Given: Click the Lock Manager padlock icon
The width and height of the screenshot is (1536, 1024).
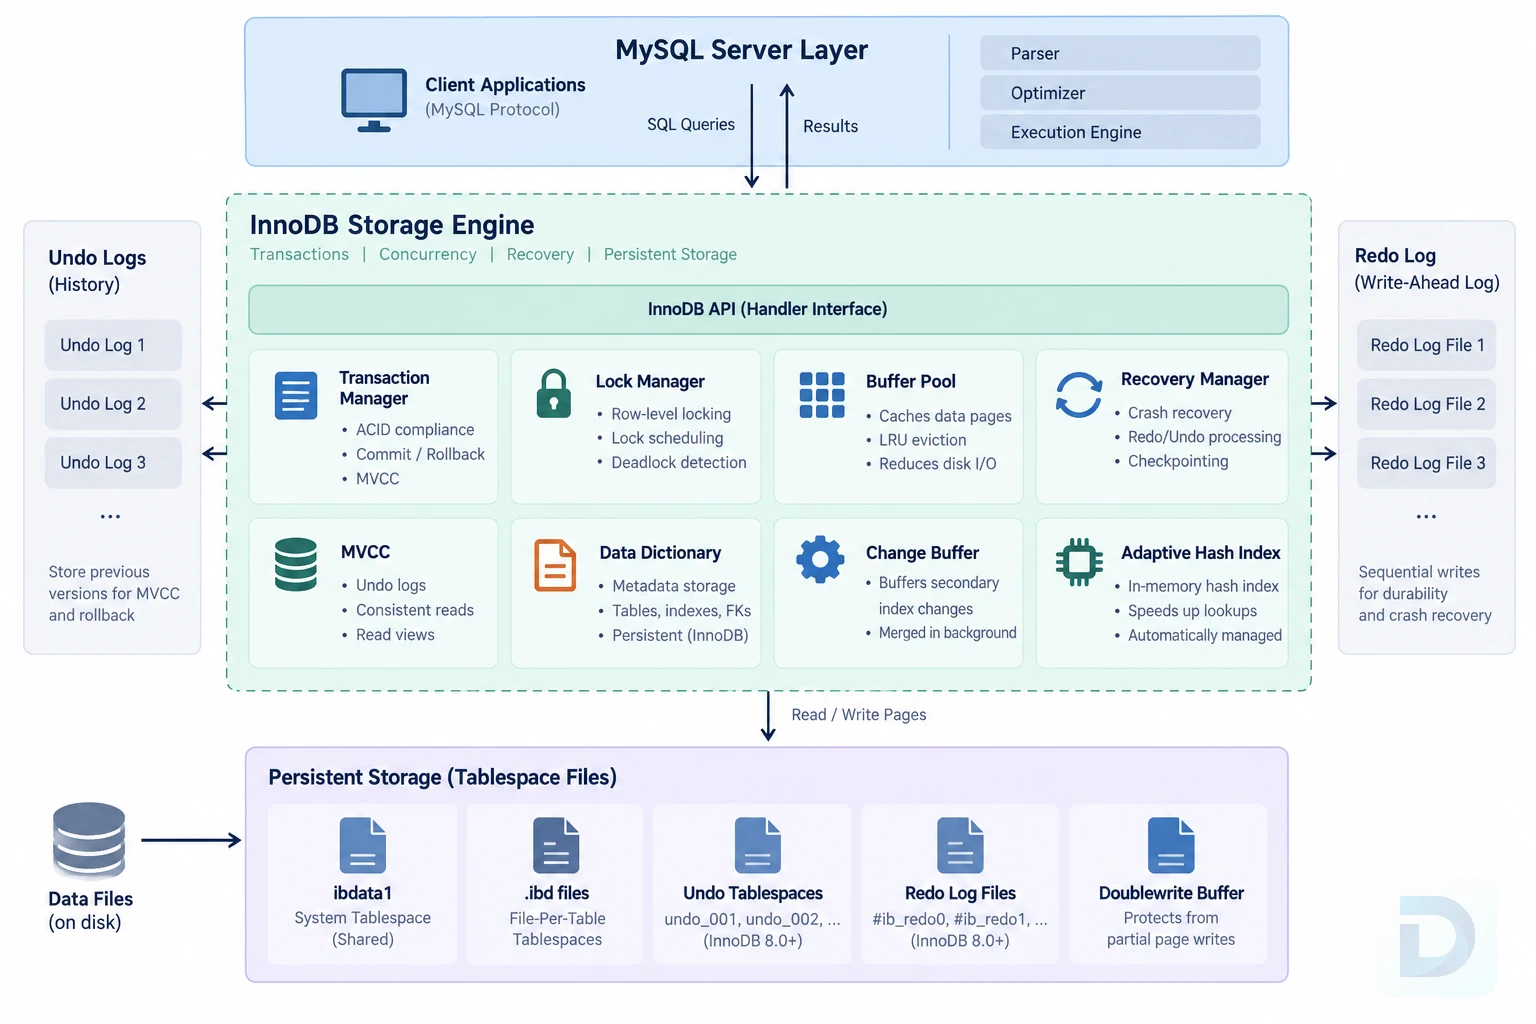Looking at the screenshot, I should 554,393.
